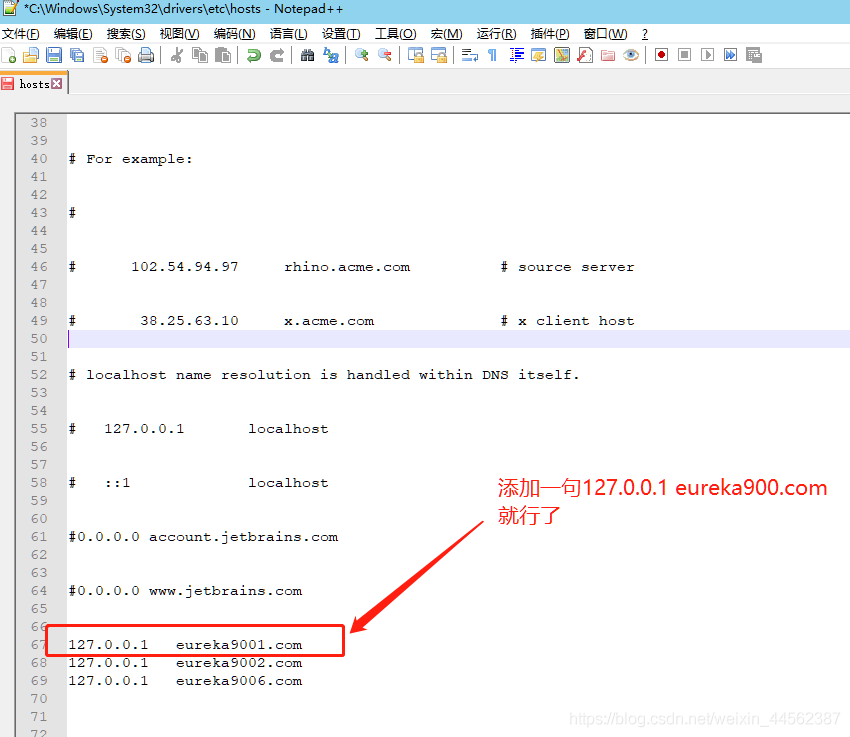Click the '# source server' comment
The image size is (850, 737).
coord(567,267)
